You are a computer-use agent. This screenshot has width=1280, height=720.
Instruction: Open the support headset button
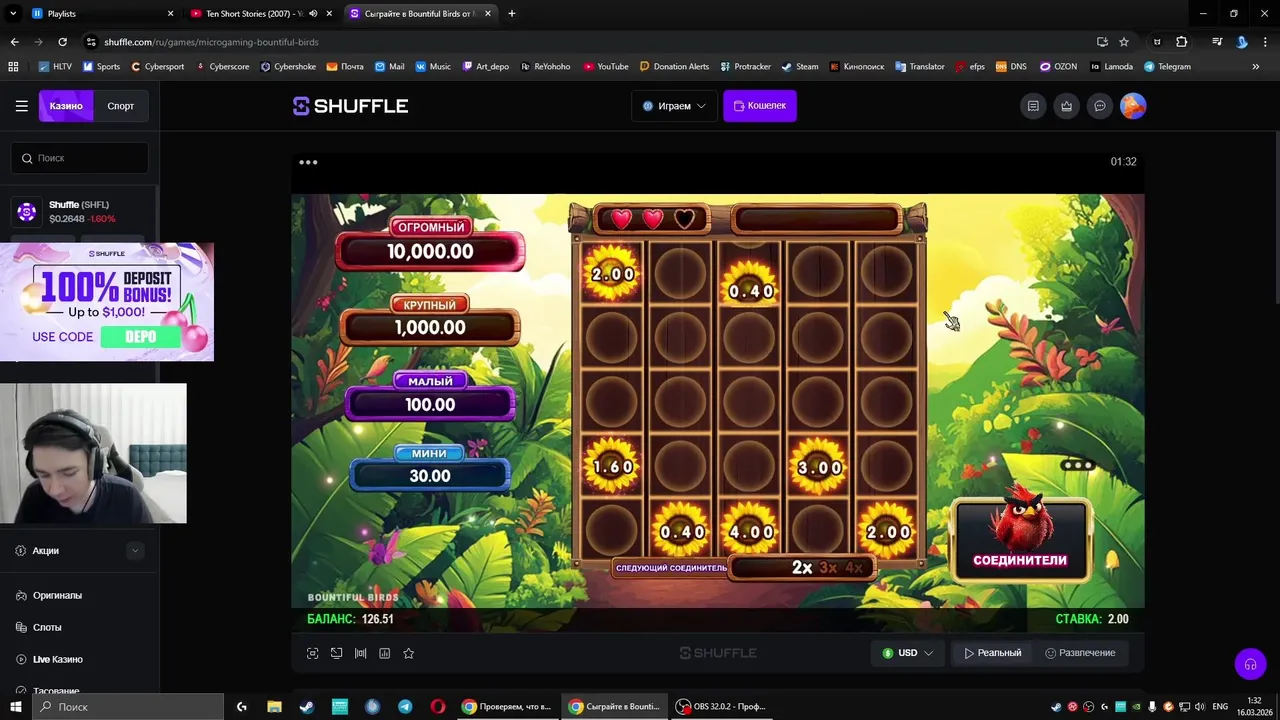(1250, 664)
